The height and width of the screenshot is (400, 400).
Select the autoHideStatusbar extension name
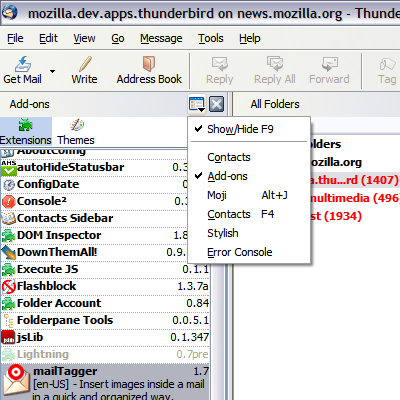[x=71, y=167]
